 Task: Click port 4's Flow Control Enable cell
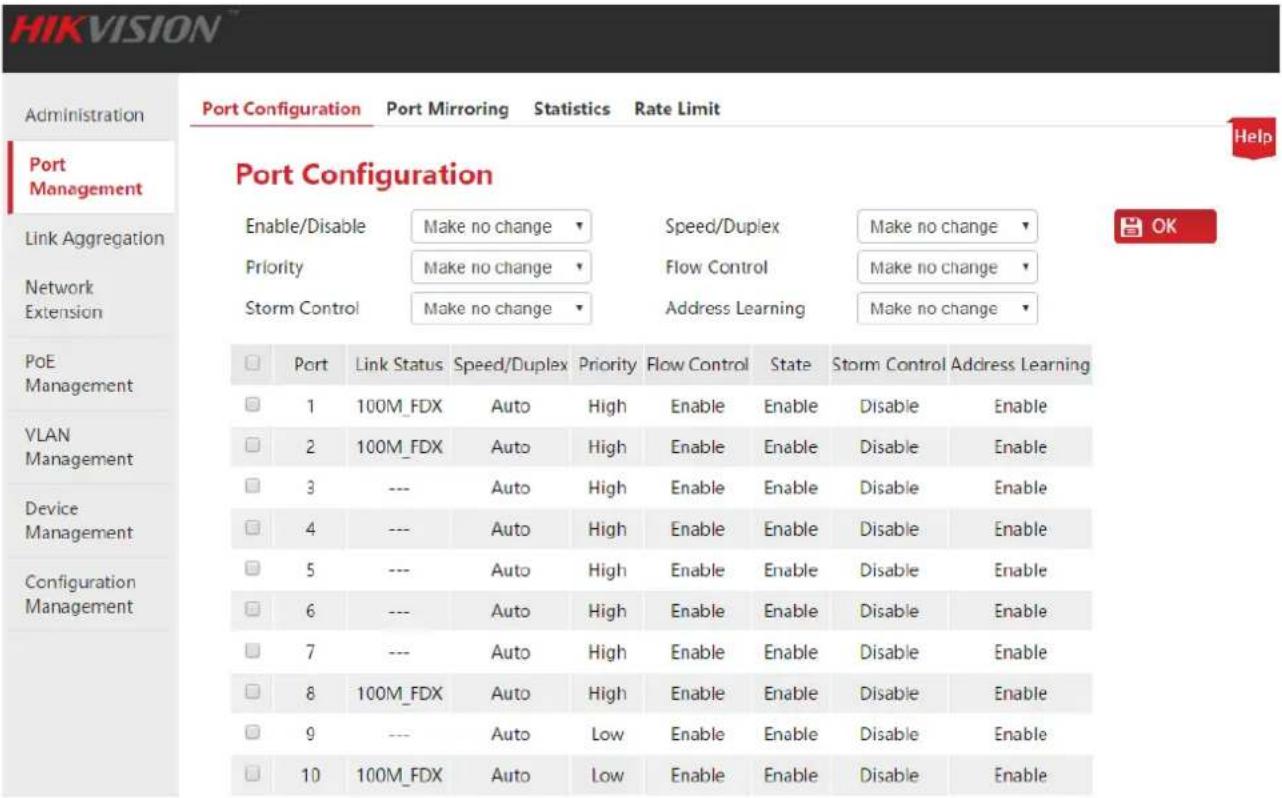[697, 529]
